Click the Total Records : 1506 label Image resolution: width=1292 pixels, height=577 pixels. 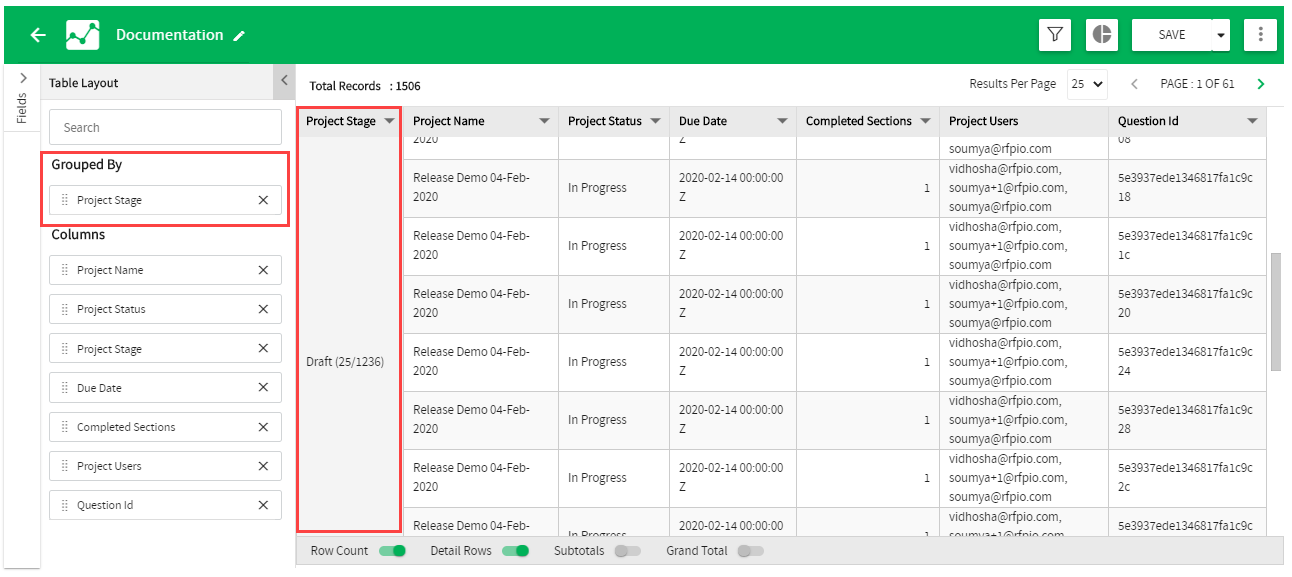pyautogui.click(x=365, y=86)
